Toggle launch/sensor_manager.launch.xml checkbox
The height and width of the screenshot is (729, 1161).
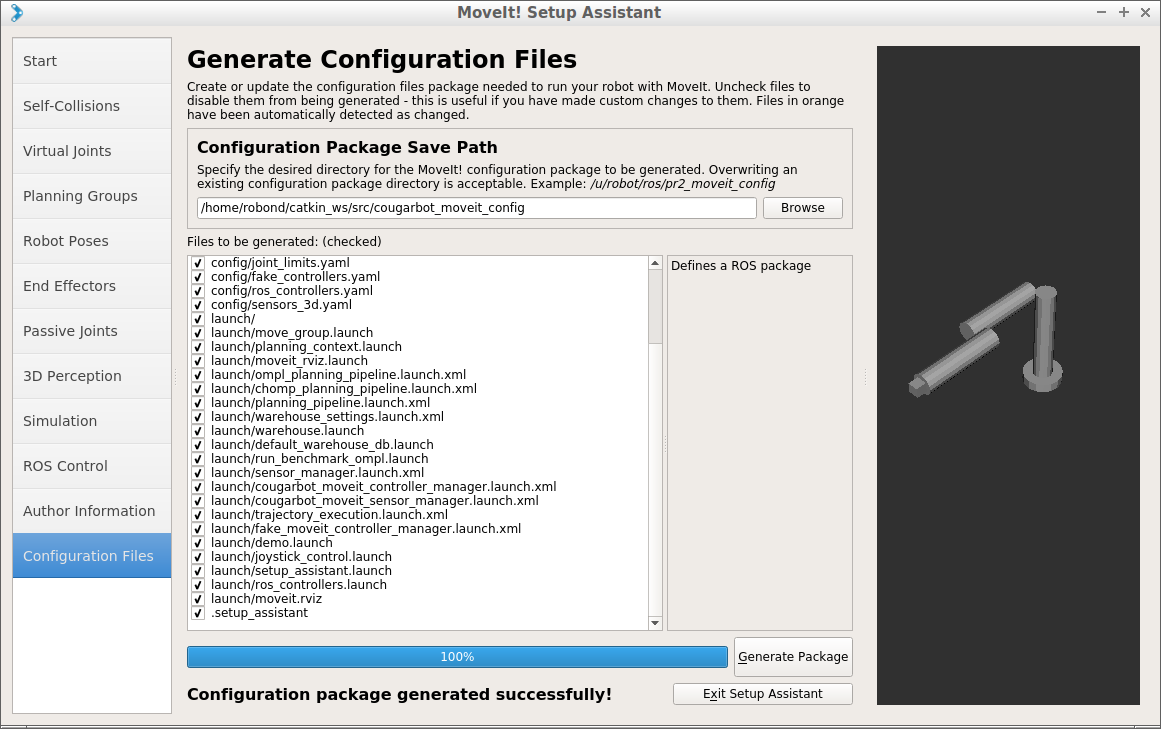[x=198, y=473]
